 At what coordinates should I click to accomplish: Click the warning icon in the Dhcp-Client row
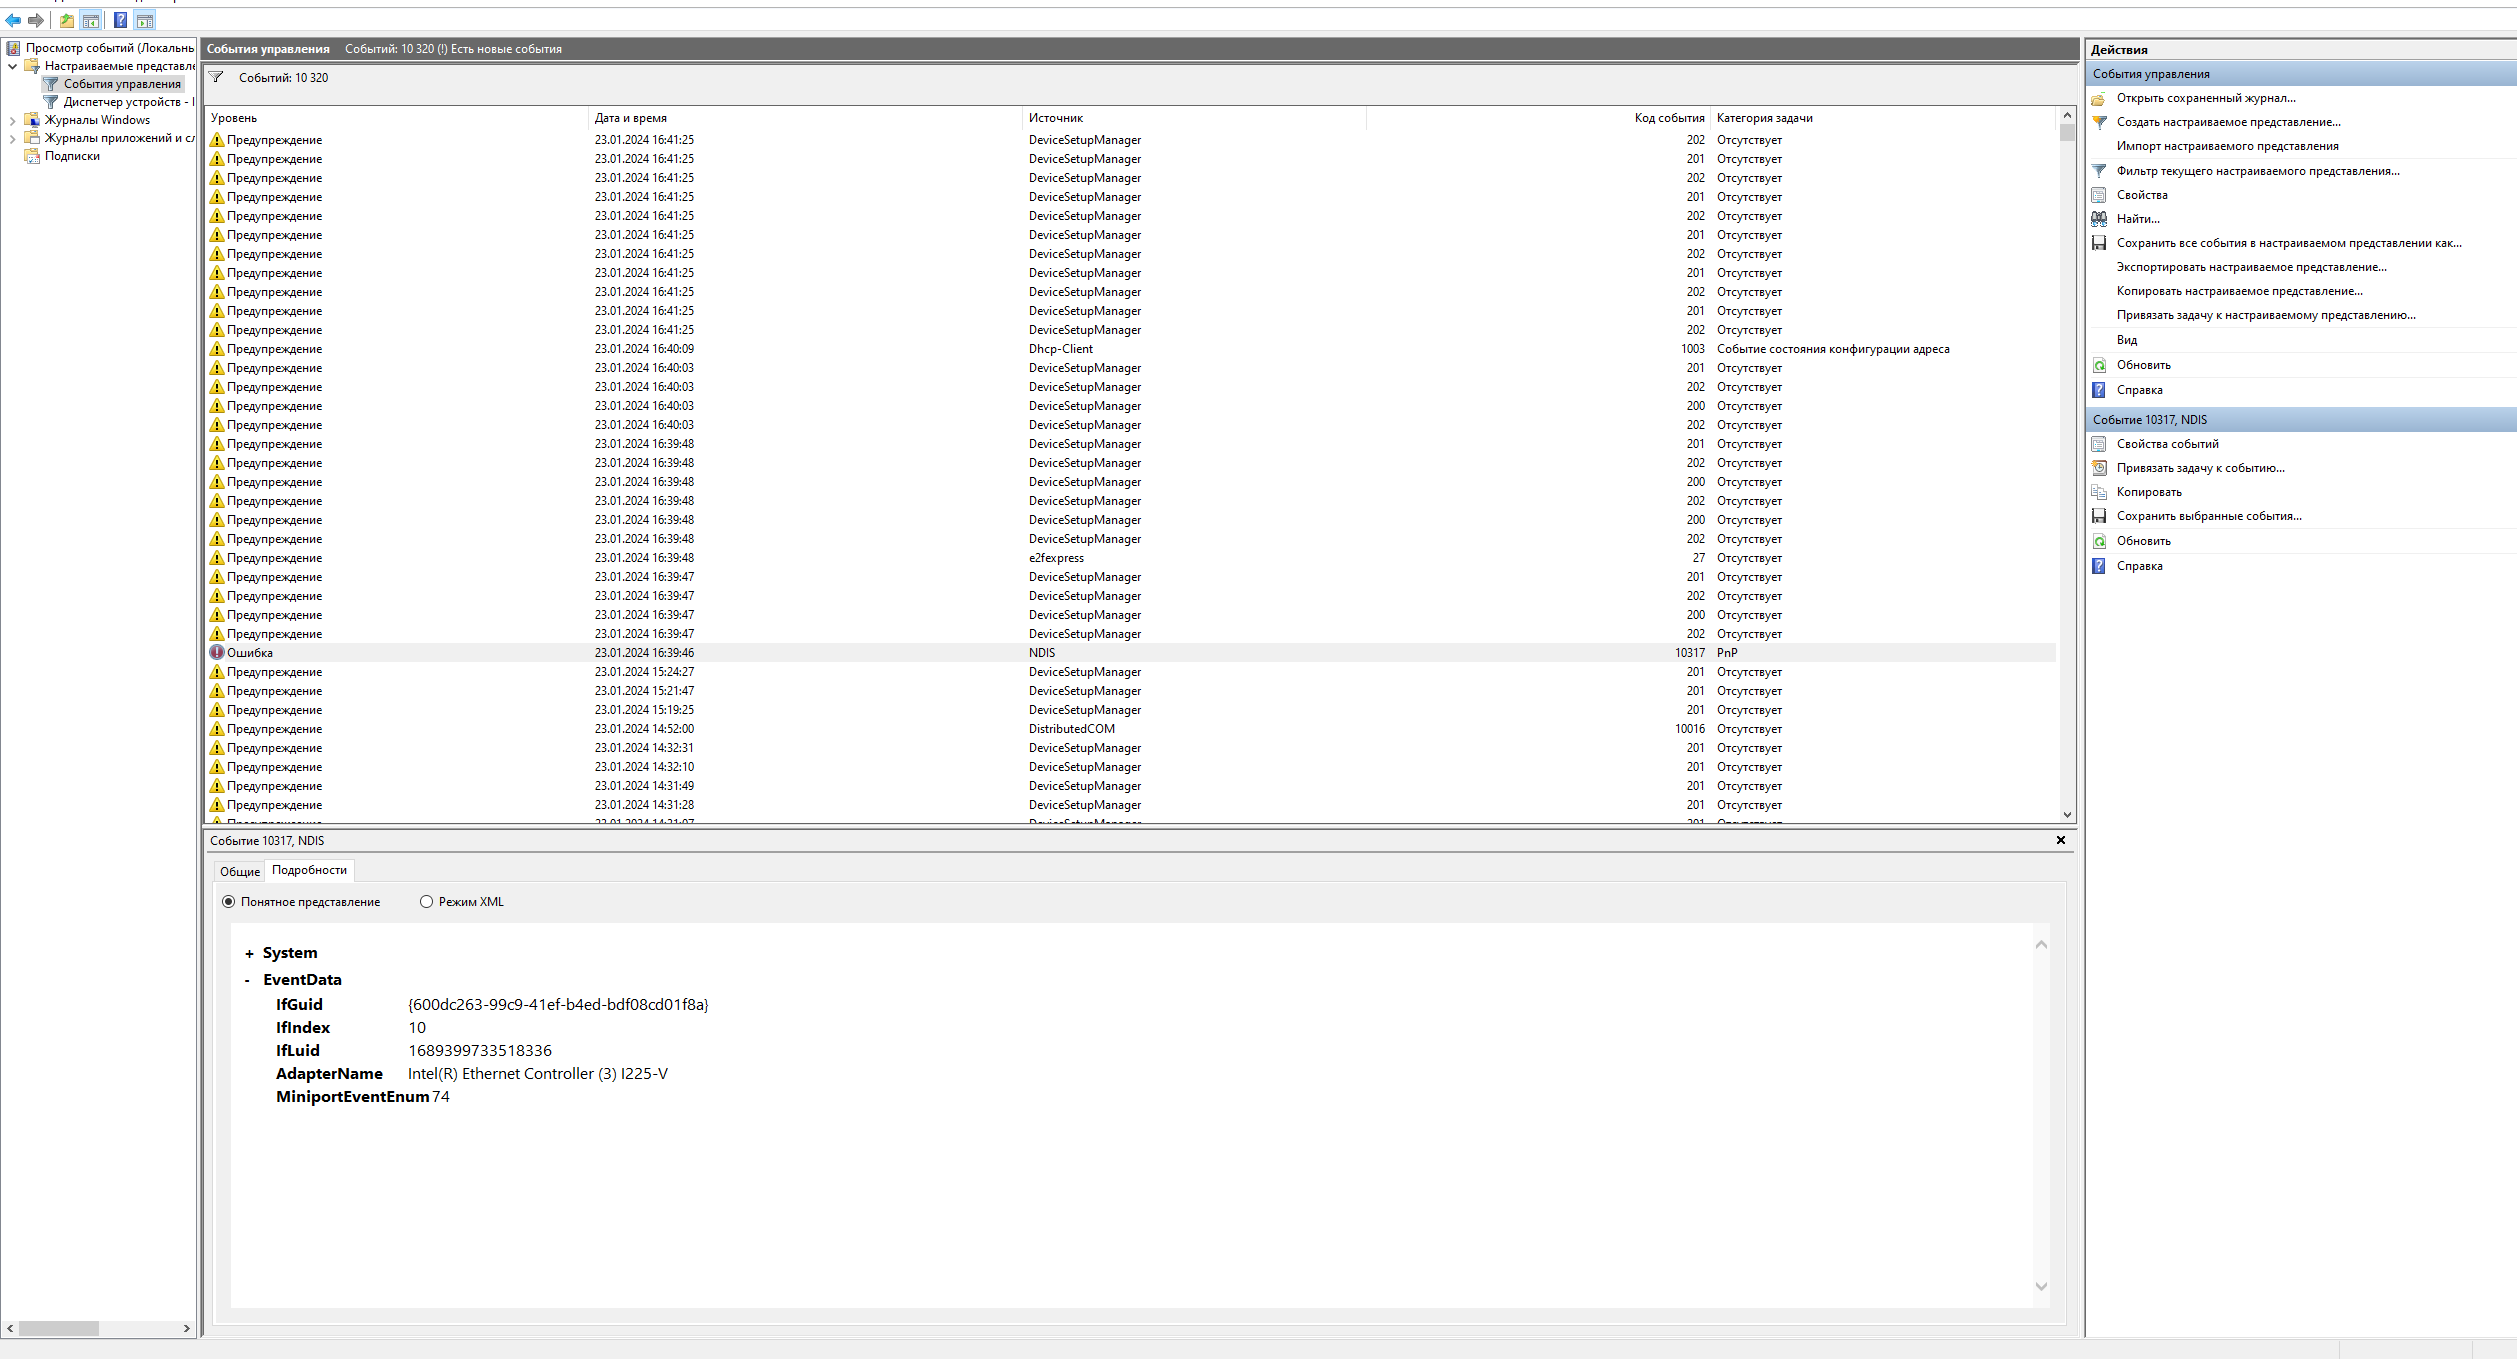pos(217,349)
